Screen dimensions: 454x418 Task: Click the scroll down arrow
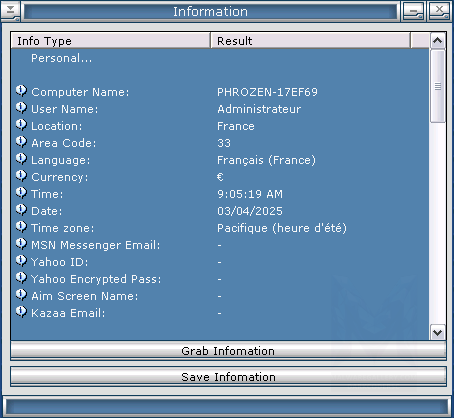point(437,332)
